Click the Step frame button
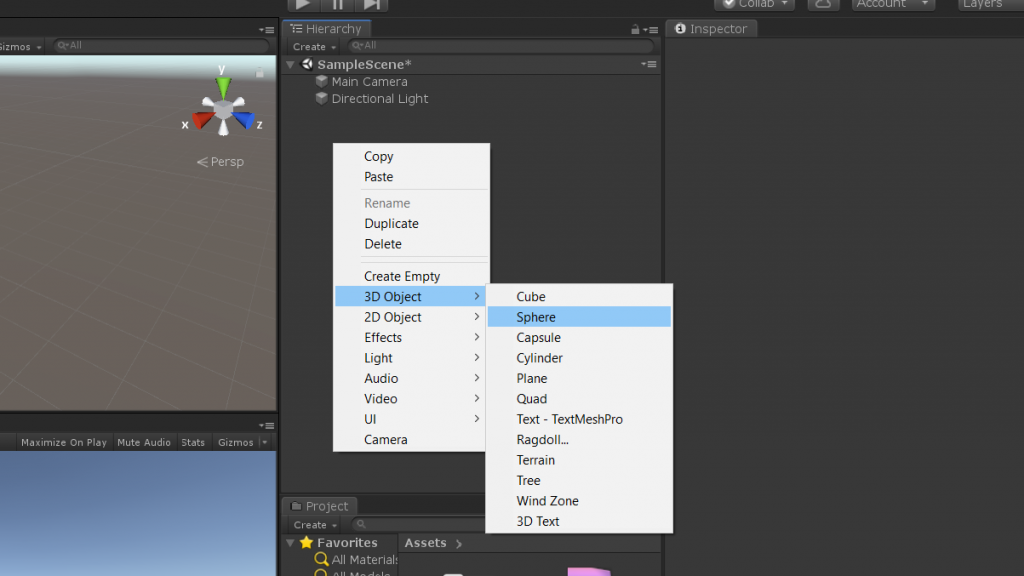1024x576 pixels. click(370, 4)
